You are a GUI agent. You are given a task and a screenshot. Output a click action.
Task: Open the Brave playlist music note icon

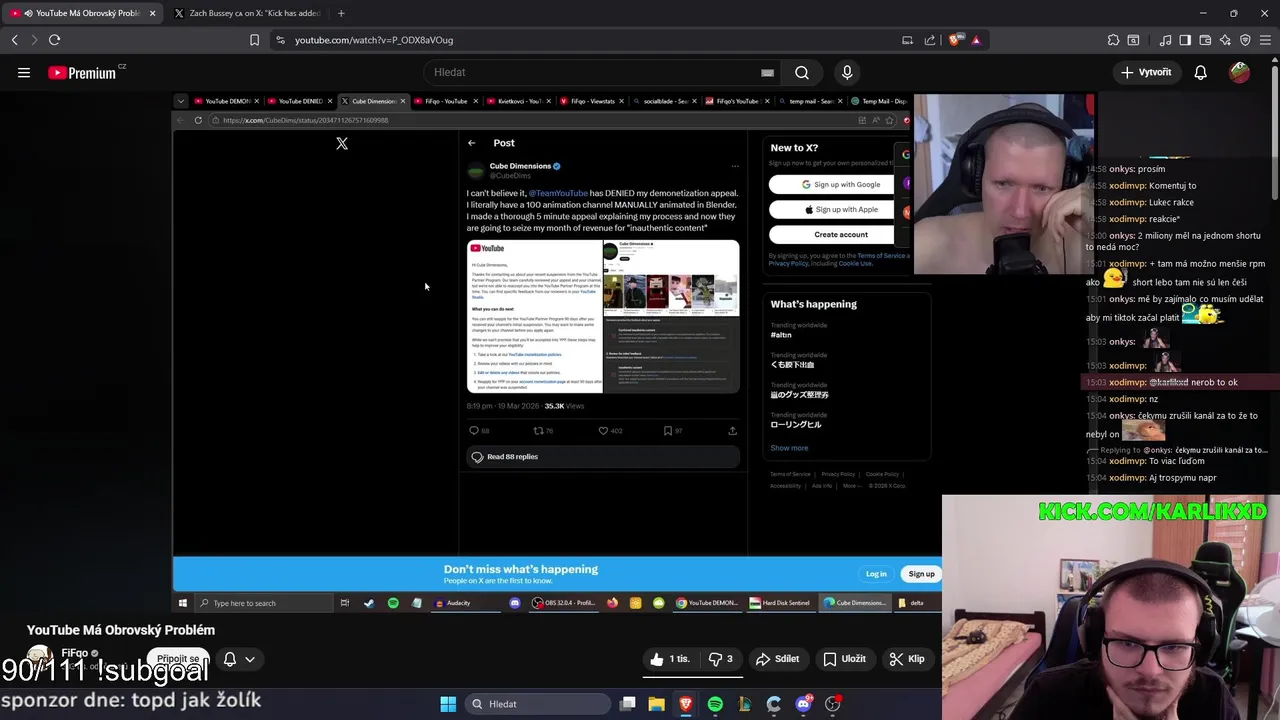click(1165, 40)
